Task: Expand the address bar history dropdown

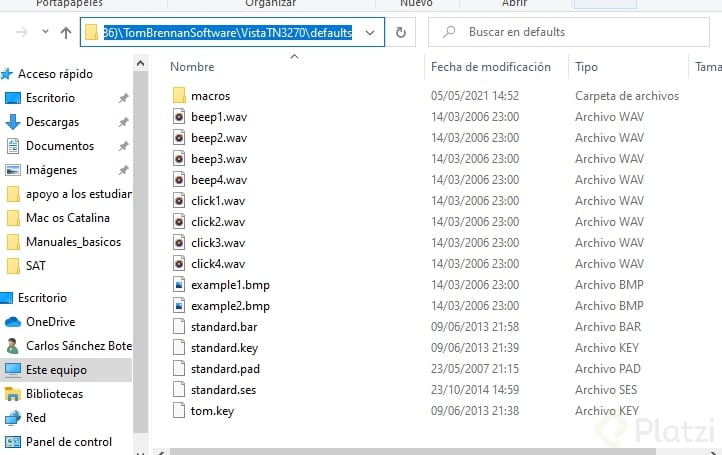Action: pos(370,33)
